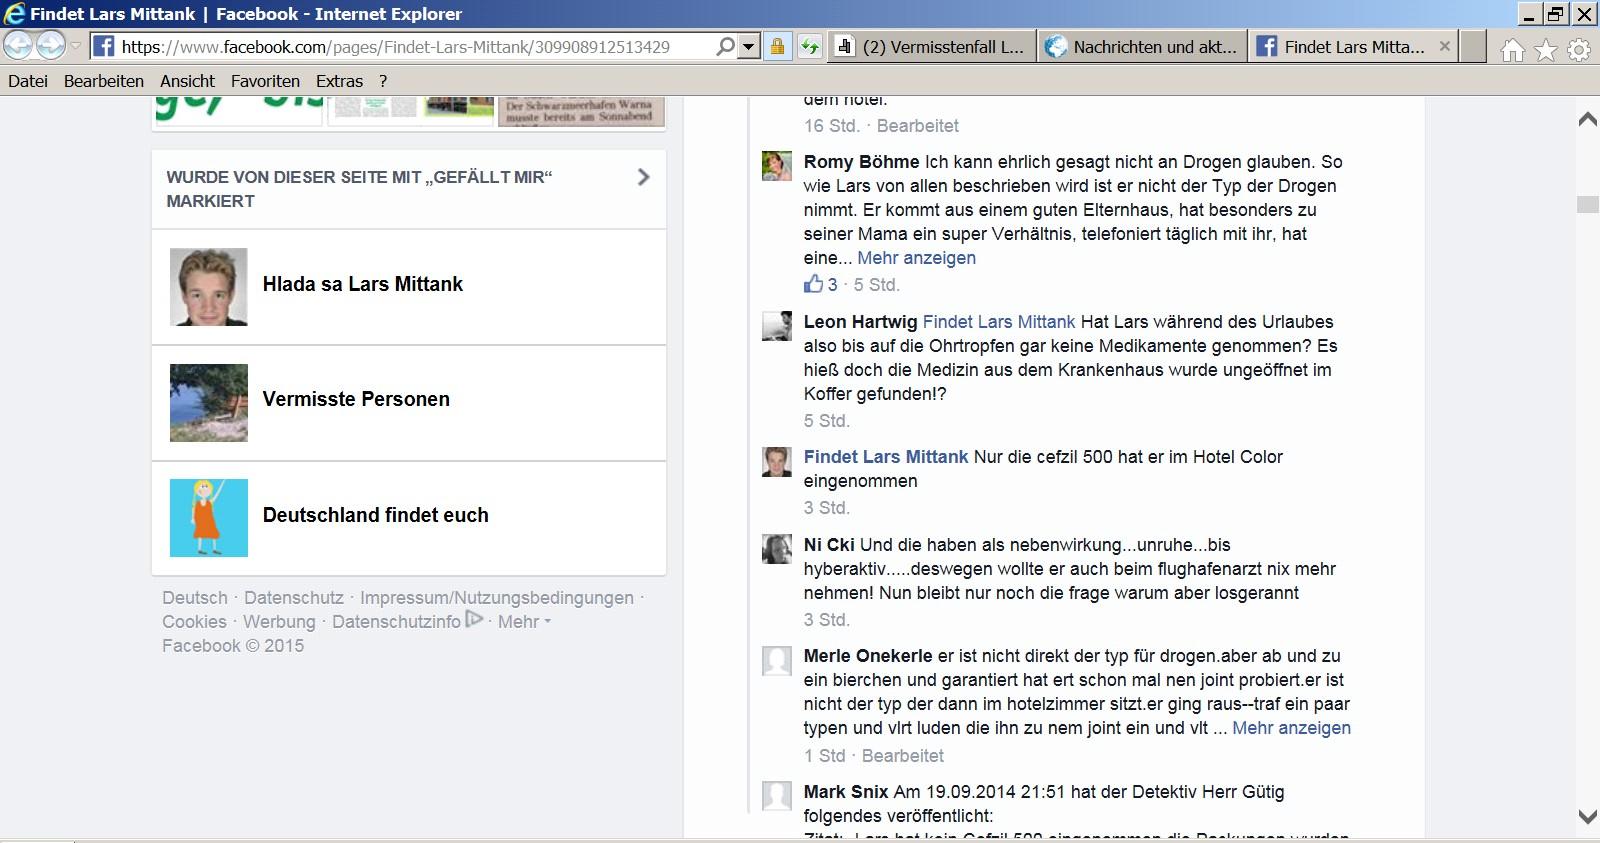Viewport: 1600px width, 843px height.
Task: Switch to the Vermisstenfall tab
Action: pos(931,46)
